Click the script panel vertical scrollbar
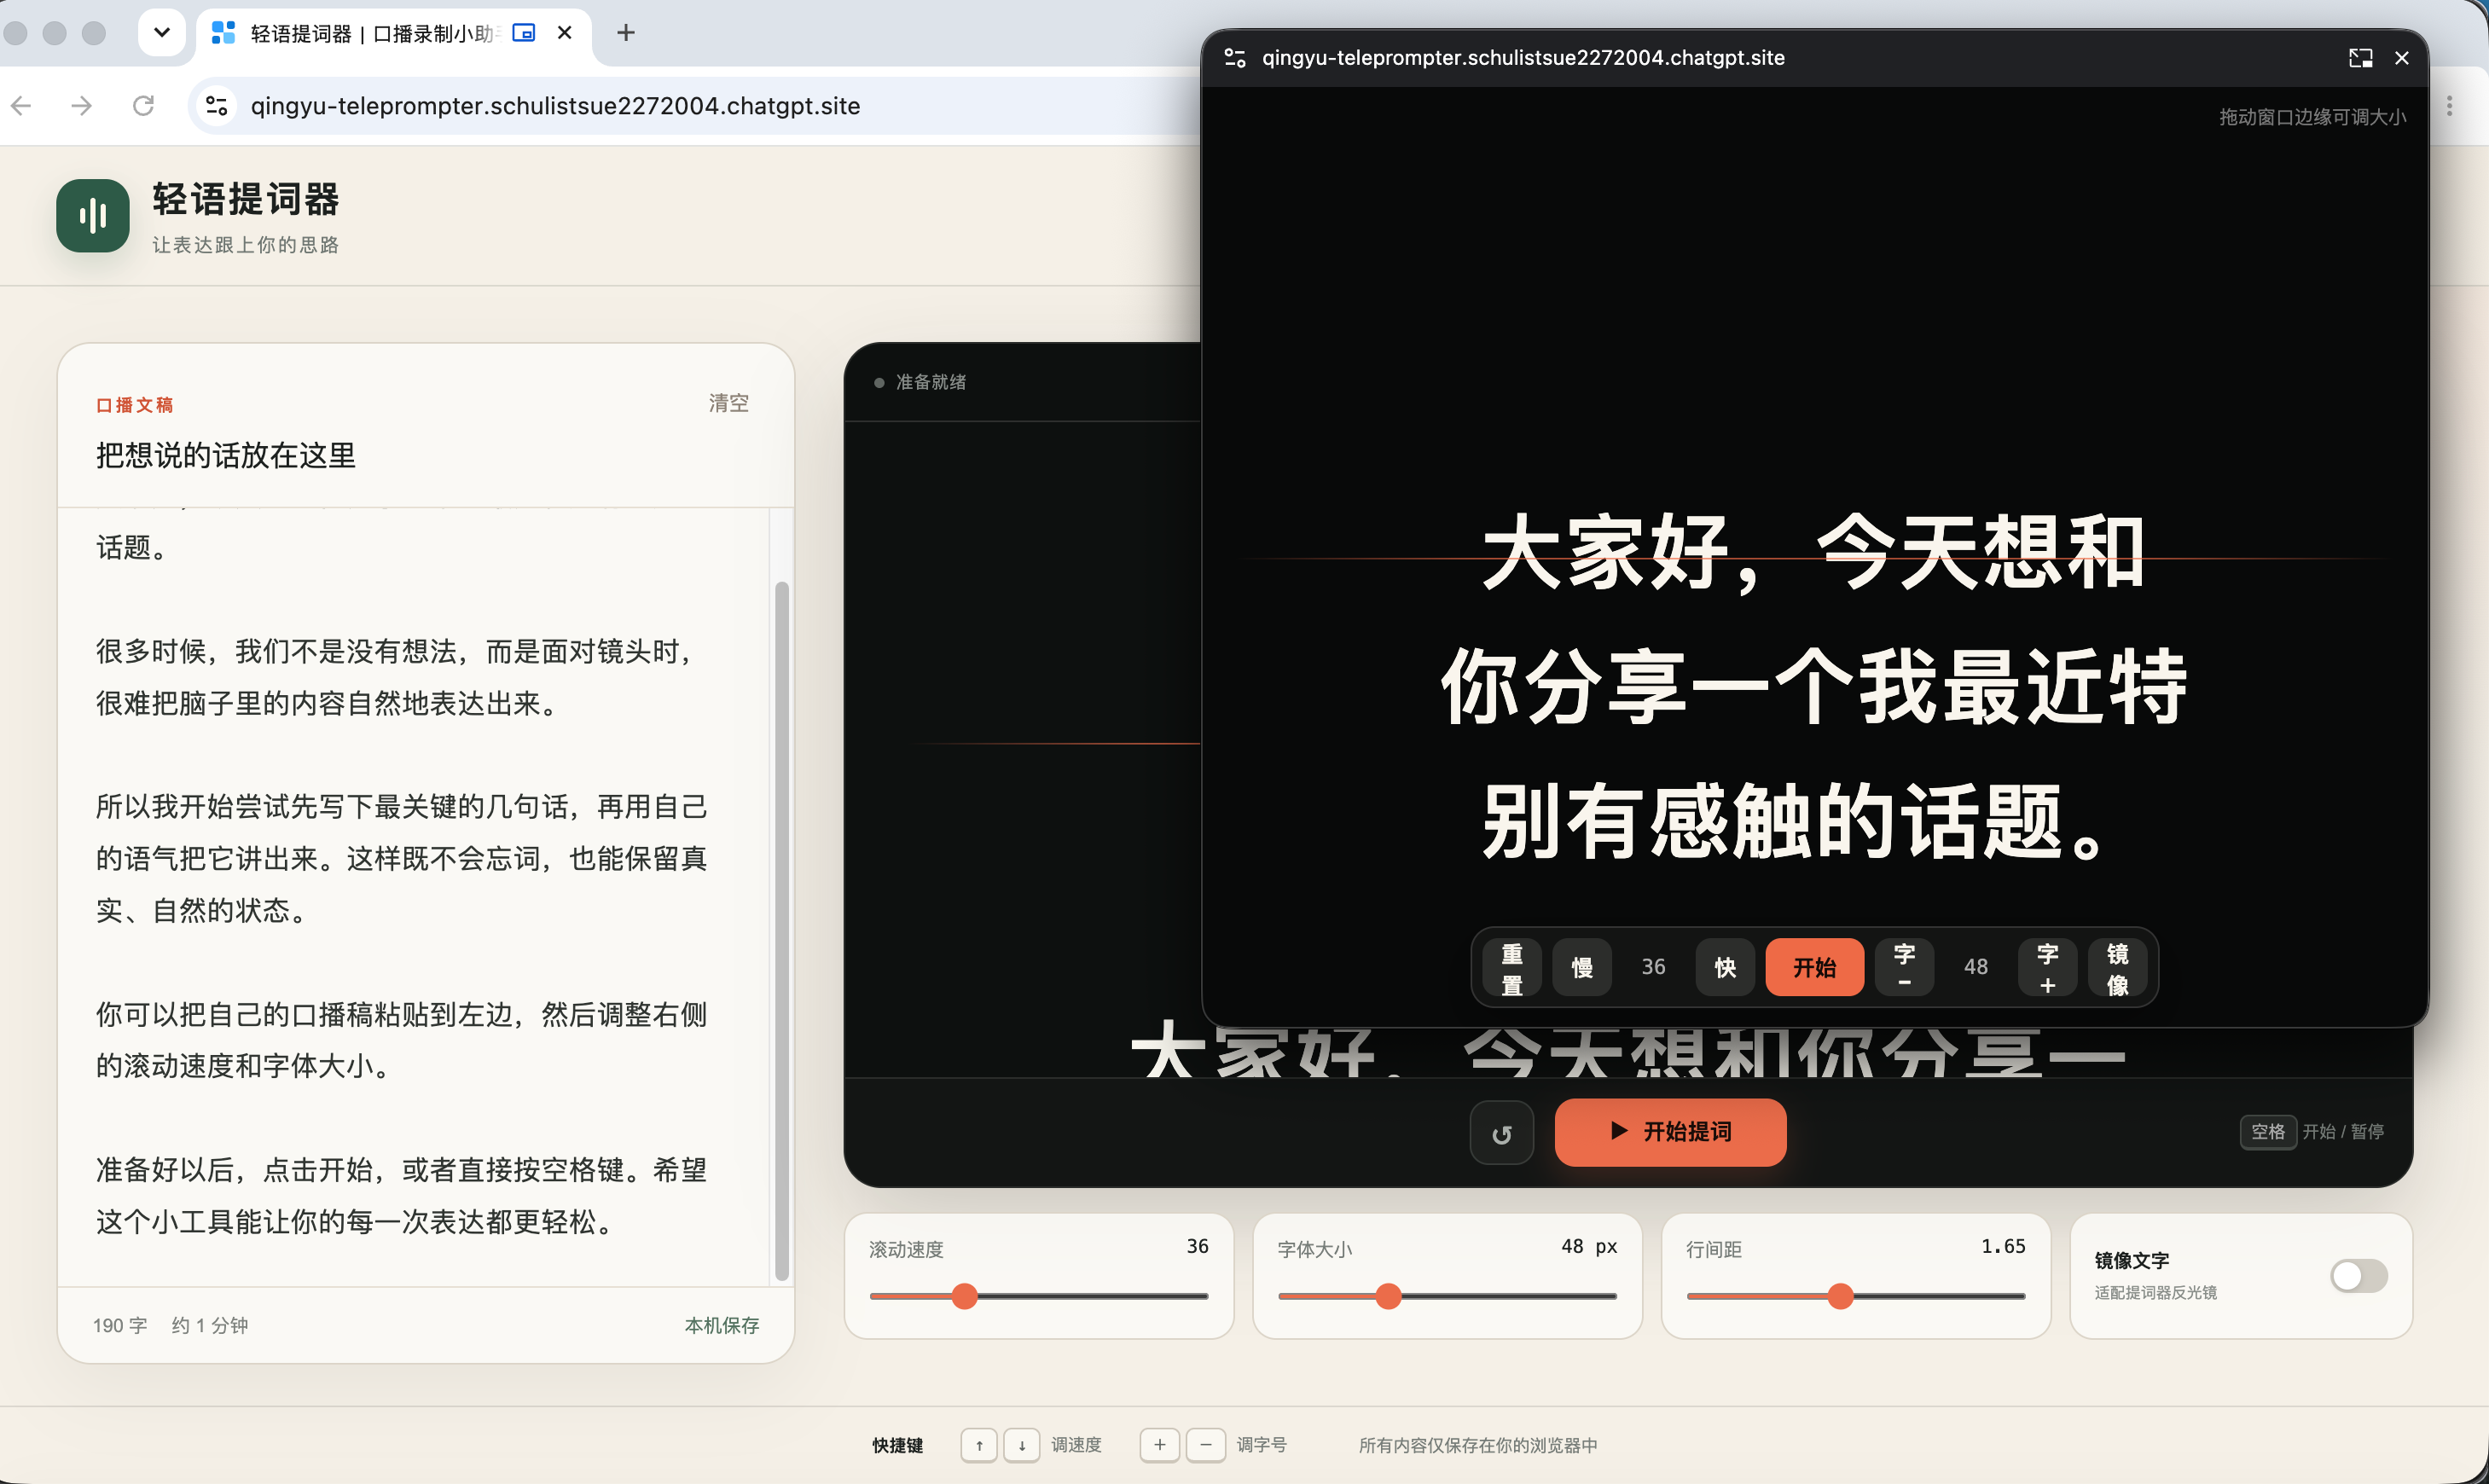Viewport: 2489px width, 1484px height. tap(782, 931)
